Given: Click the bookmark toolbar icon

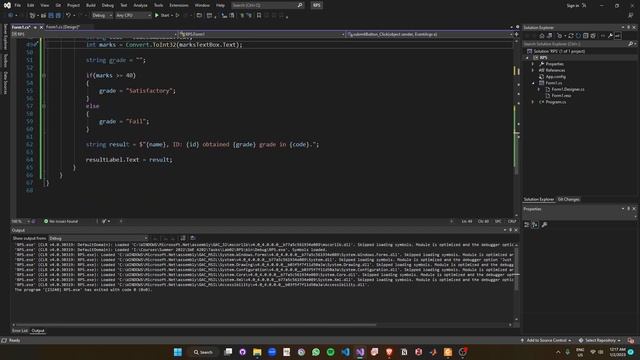Looking at the screenshot, I should [x=259, y=16].
